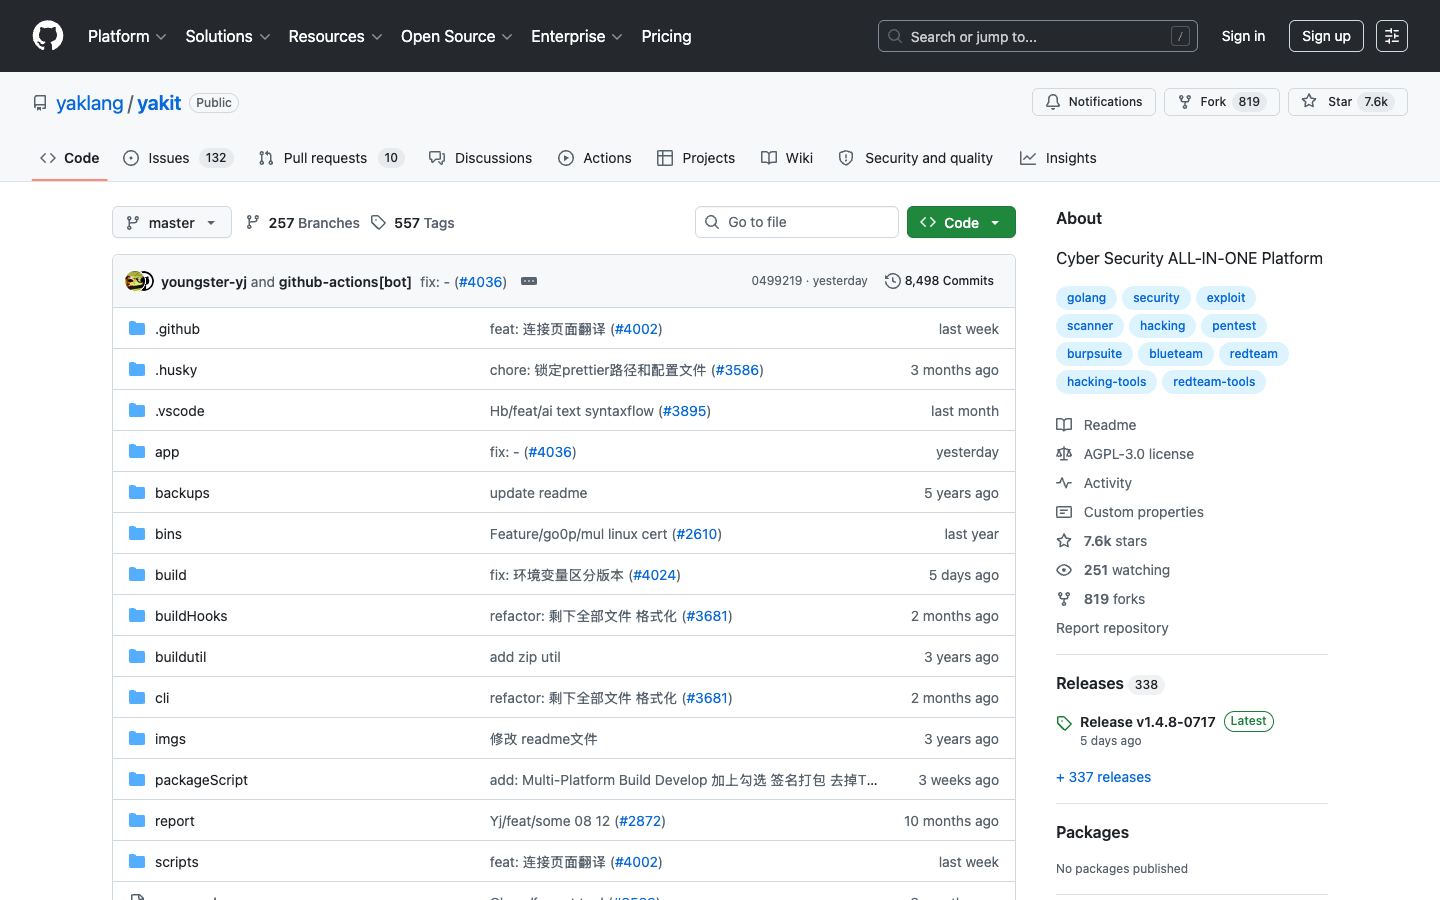Click the Sign up button
Image resolution: width=1440 pixels, height=900 pixels.
pyautogui.click(x=1326, y=36)
